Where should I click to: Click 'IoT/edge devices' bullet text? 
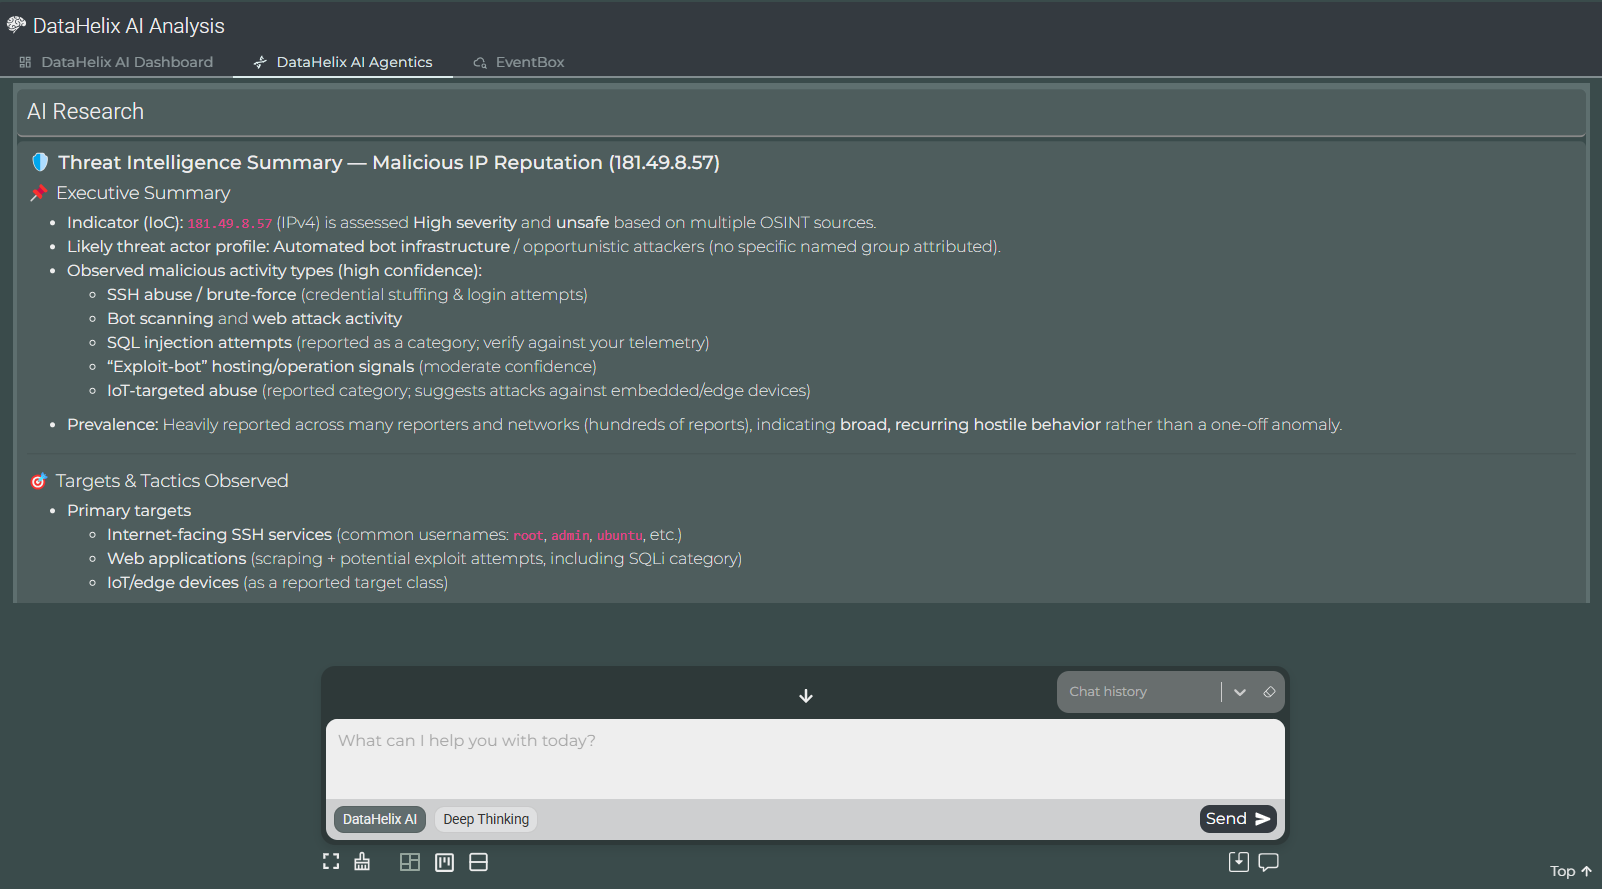coord(173,583)
